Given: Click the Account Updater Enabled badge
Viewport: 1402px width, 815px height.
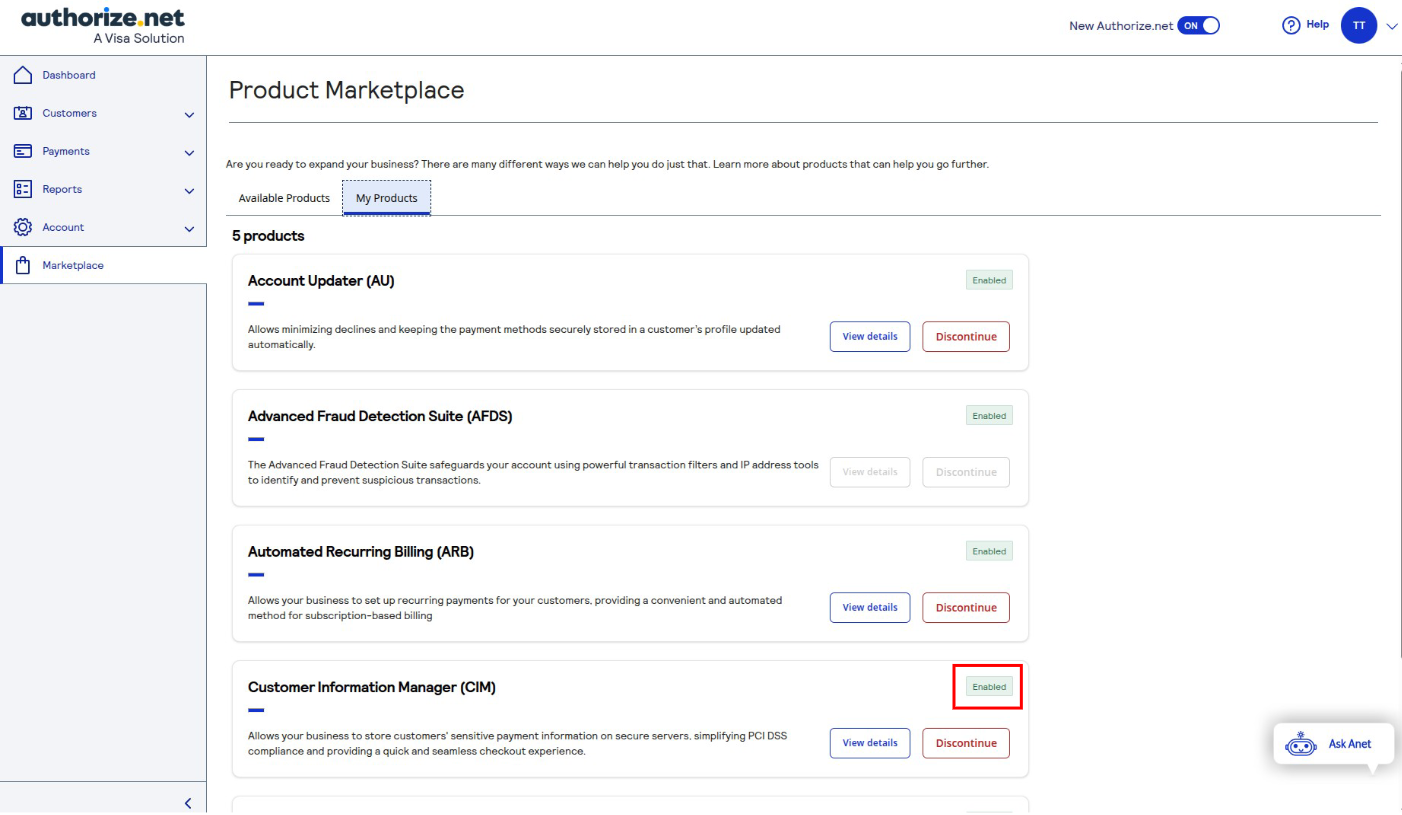Looking at the screenshot, I should point(989,280).
